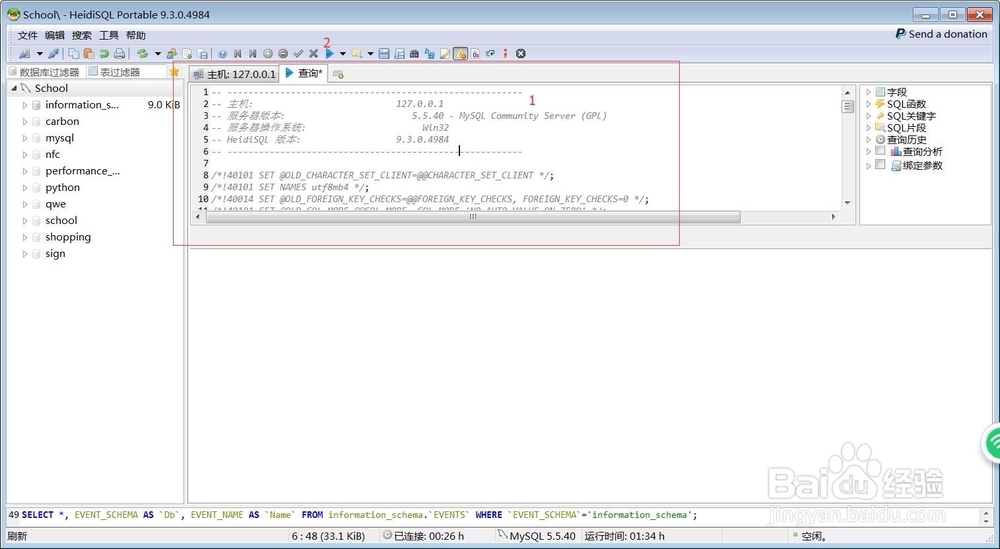This screenshot has height=549, width=1000.
Task: Toggle the 0x binary hex icon
Action: pos(475,54)
